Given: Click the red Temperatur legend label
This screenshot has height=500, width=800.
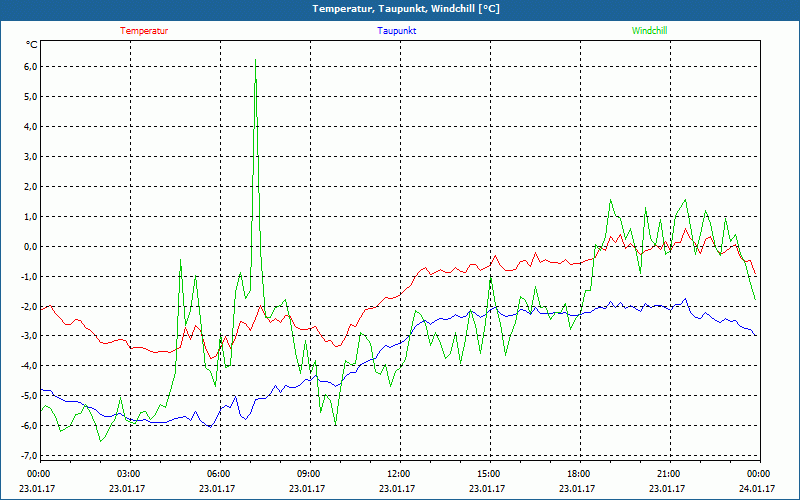Looking at the screenshot, I should (x=144, y=31).
